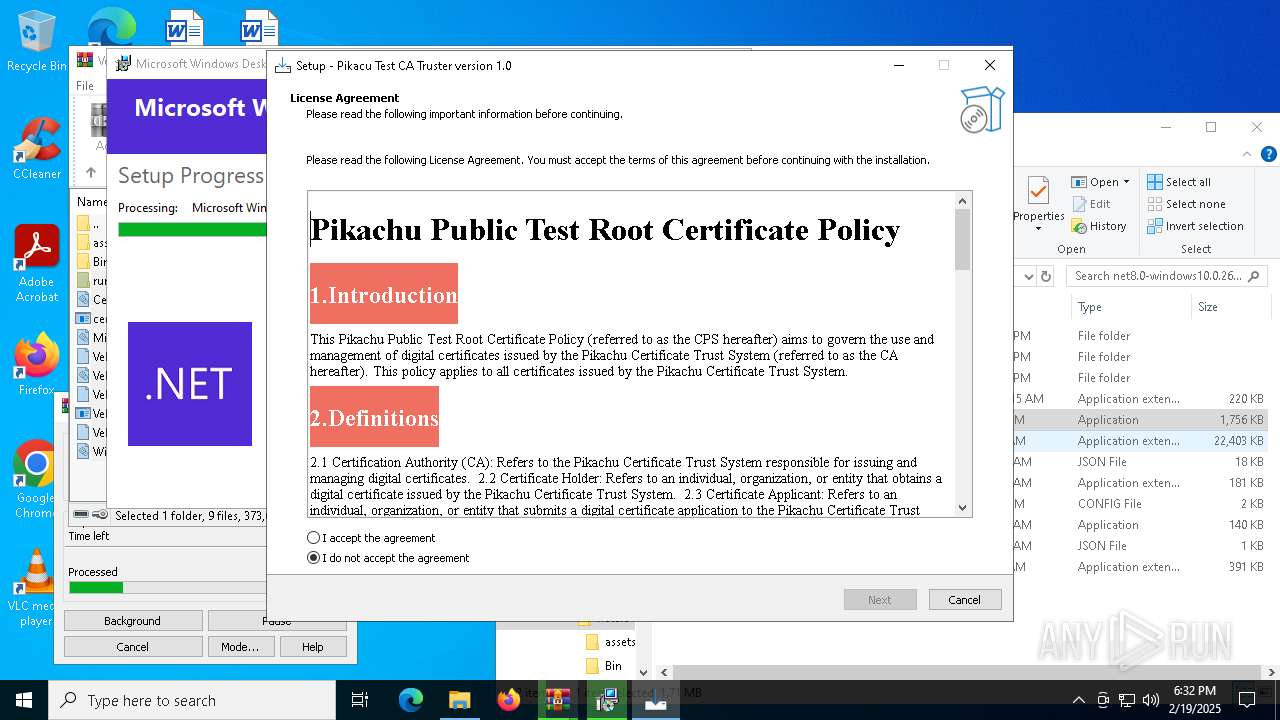
Task: Click the Pikachu Public Test Root Certificate Policy title
Action: [605, 230]
